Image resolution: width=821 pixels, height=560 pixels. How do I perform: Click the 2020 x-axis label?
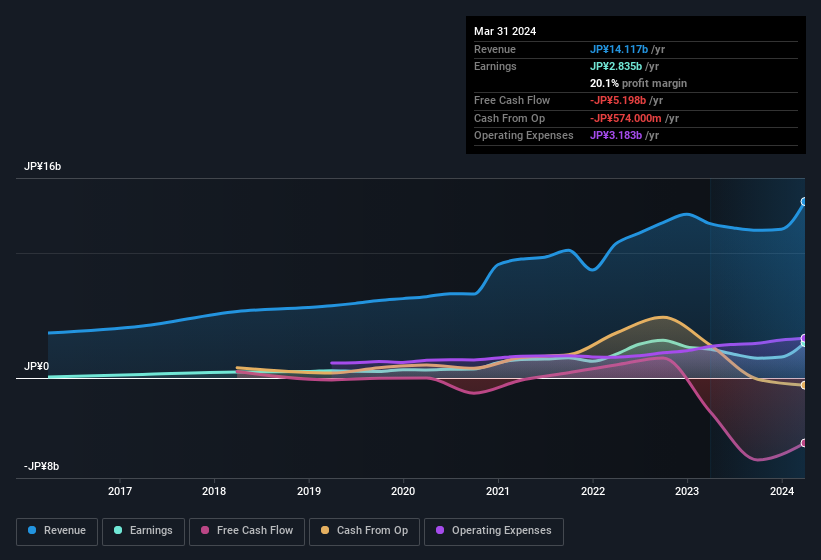click(403, 491)
